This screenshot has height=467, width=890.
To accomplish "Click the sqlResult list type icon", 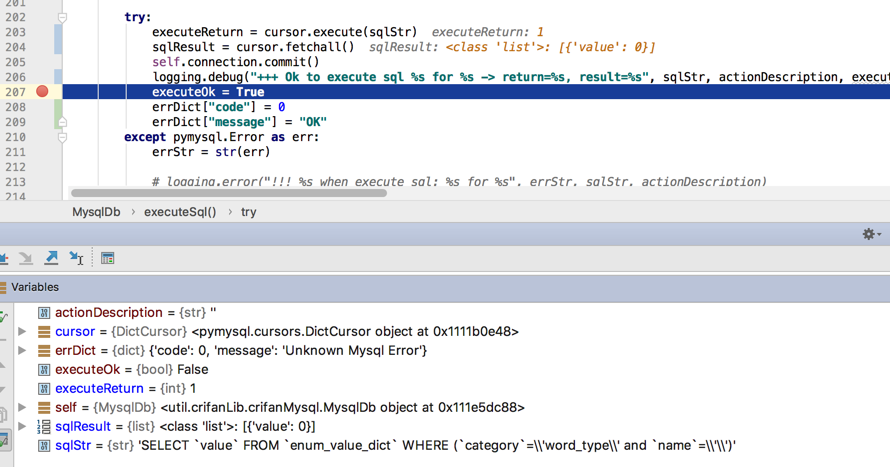I will click(44, 427).
